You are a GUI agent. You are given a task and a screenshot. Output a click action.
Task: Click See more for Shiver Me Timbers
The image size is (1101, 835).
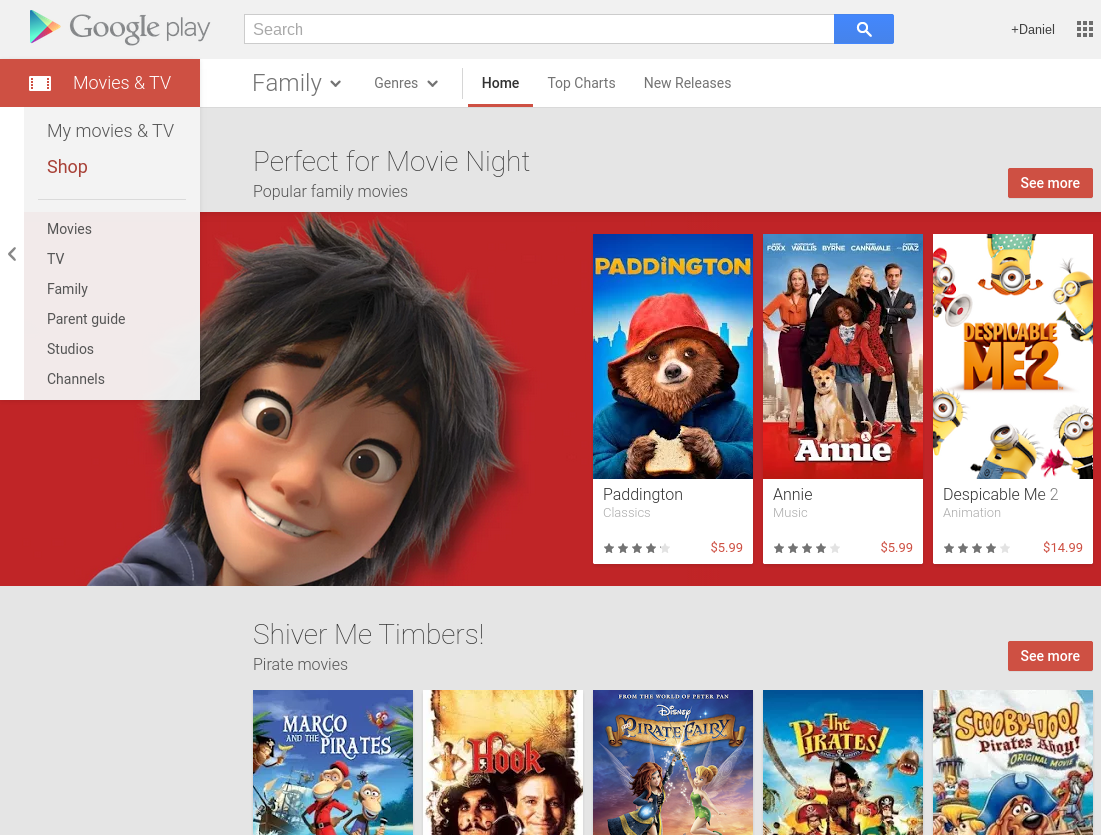pos(1050,656)
